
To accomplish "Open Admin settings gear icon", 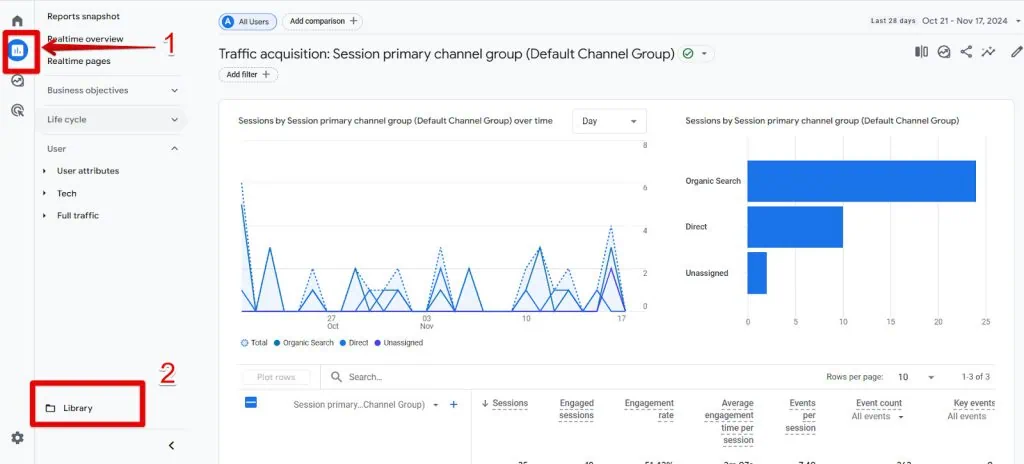I will coord(17,438).
